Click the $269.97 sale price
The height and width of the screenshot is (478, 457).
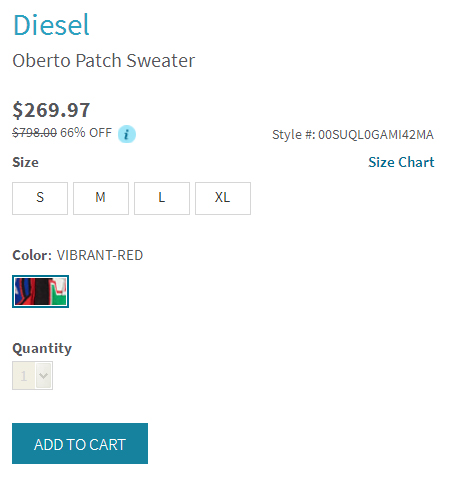(51, 110)
